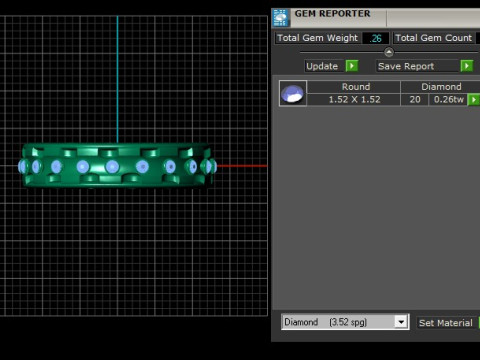Viewport: 480px width, 360px height.
Task: Click the Total Gem Weight value .26
Action: [376, 38]
